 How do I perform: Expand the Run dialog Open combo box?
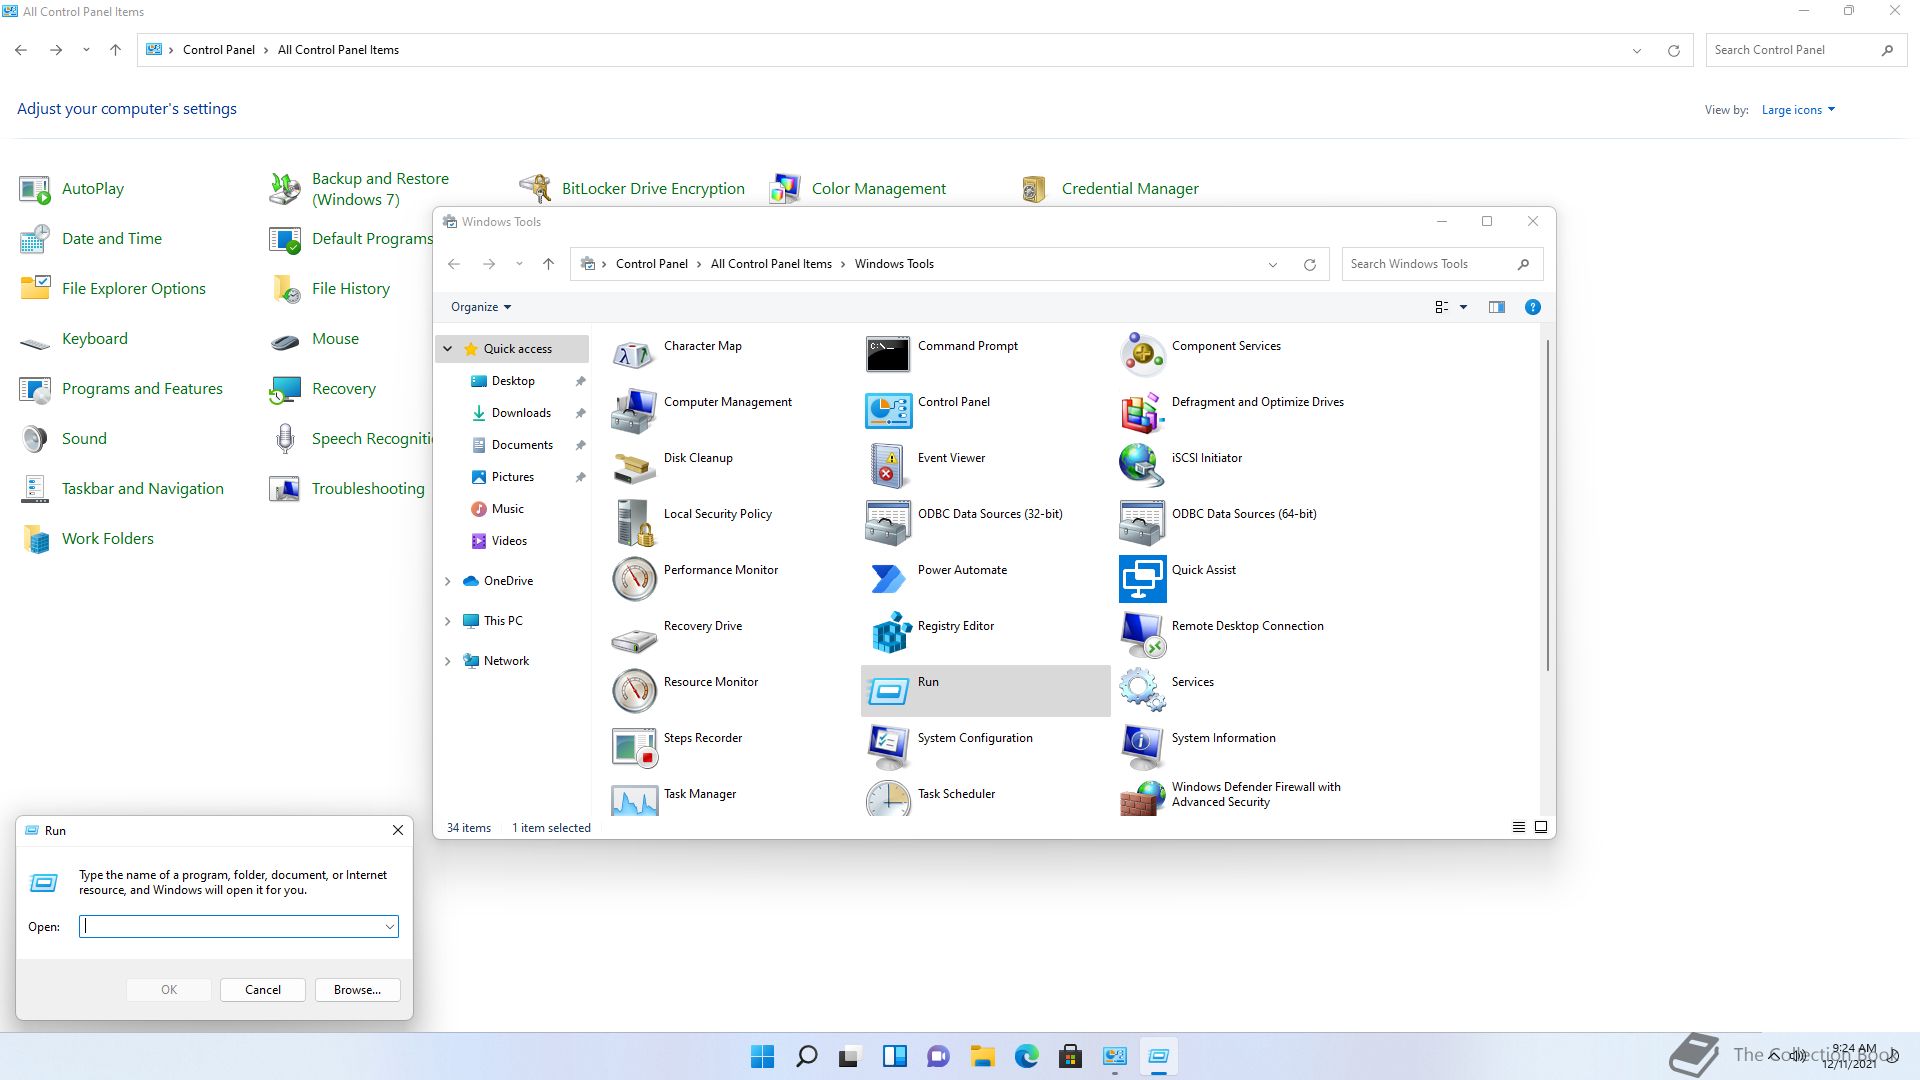(389, 927)
